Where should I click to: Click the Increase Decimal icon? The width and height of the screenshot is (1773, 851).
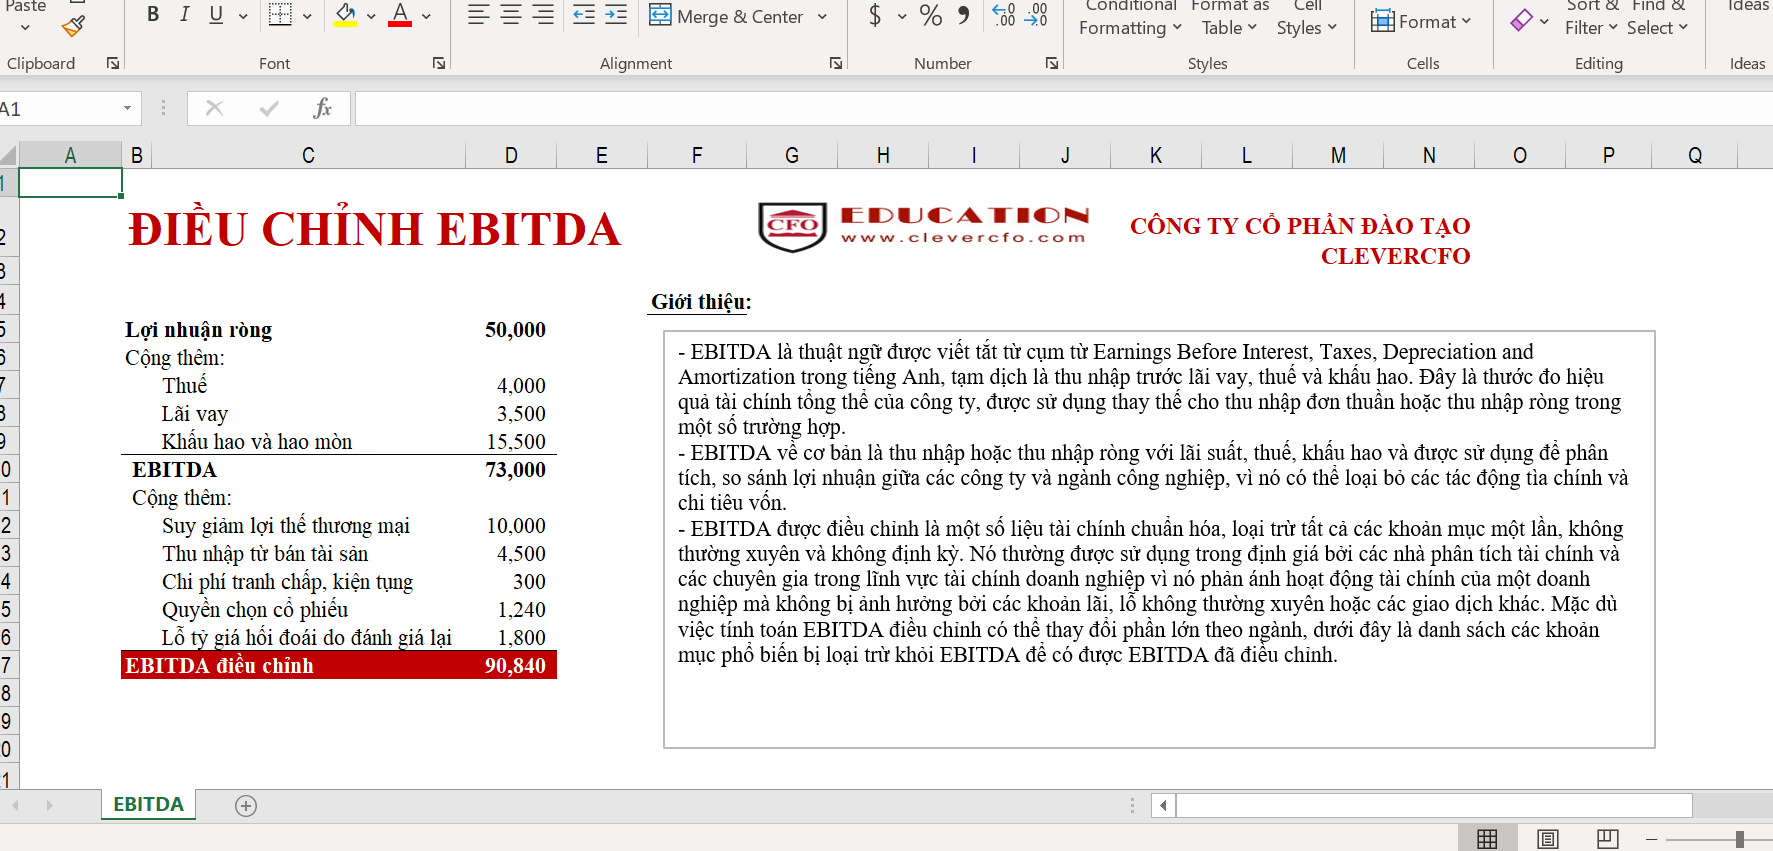(1003, 16)
